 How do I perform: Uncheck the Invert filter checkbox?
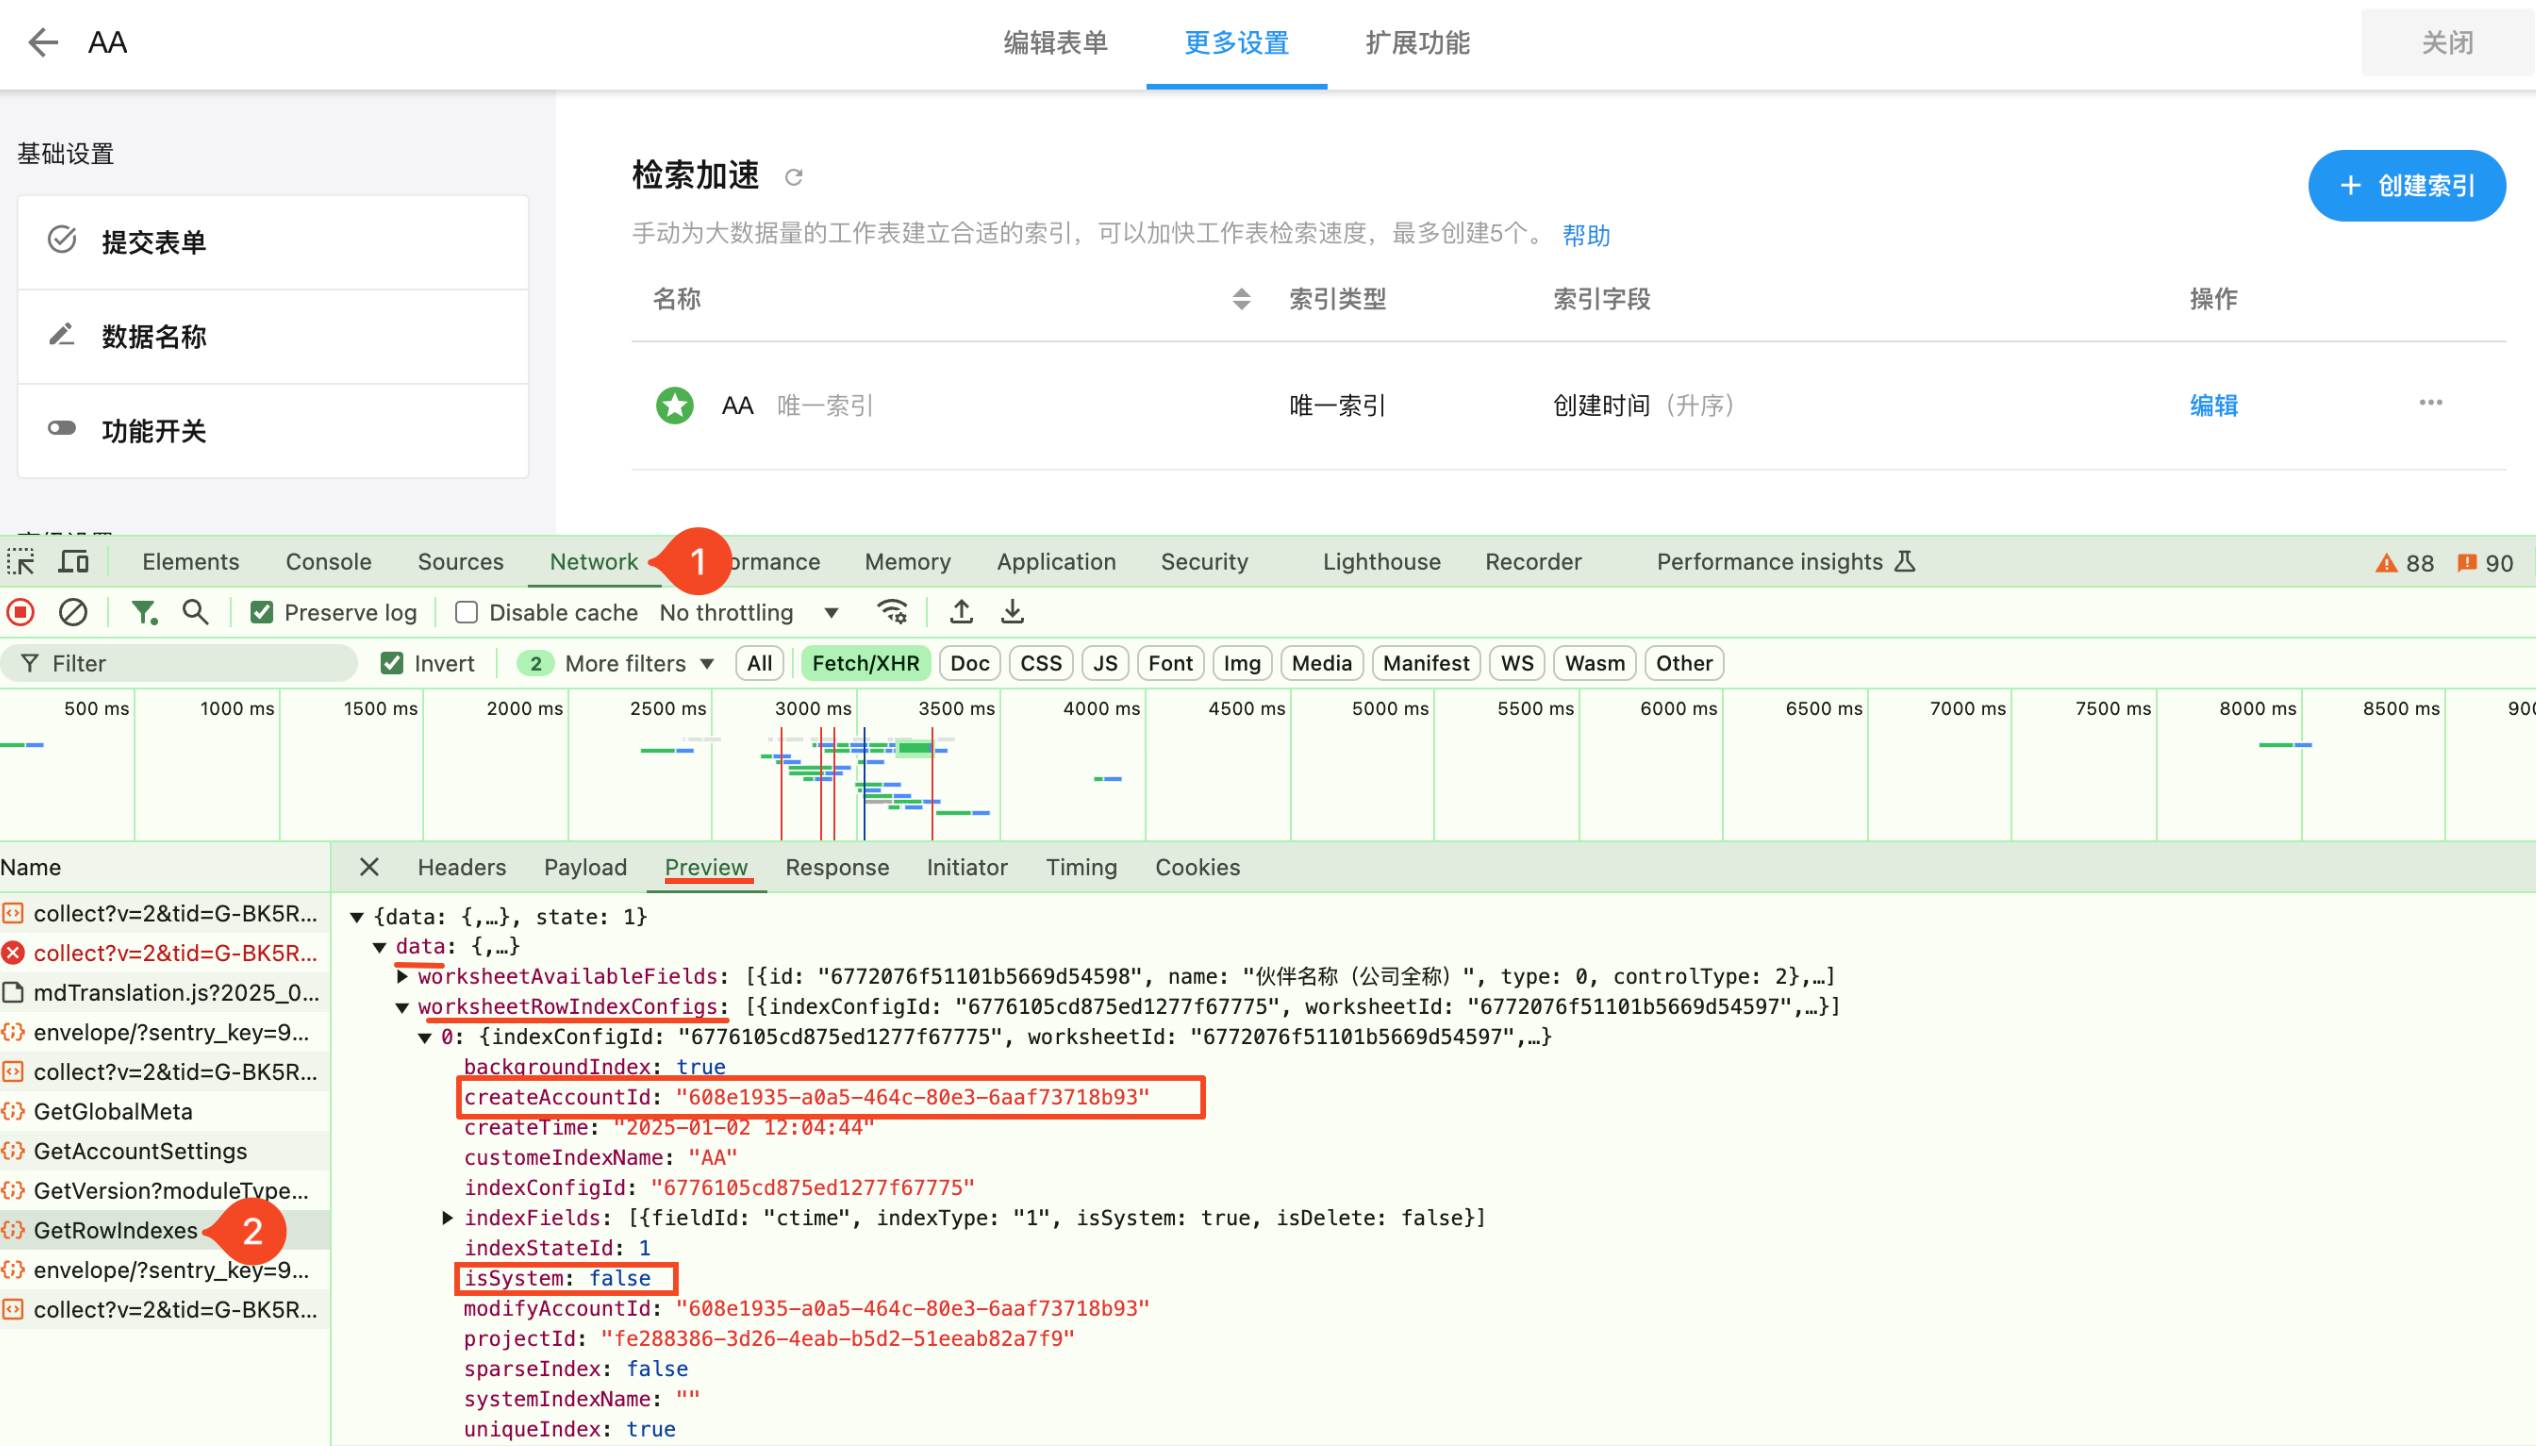click(x=392, y=664)
